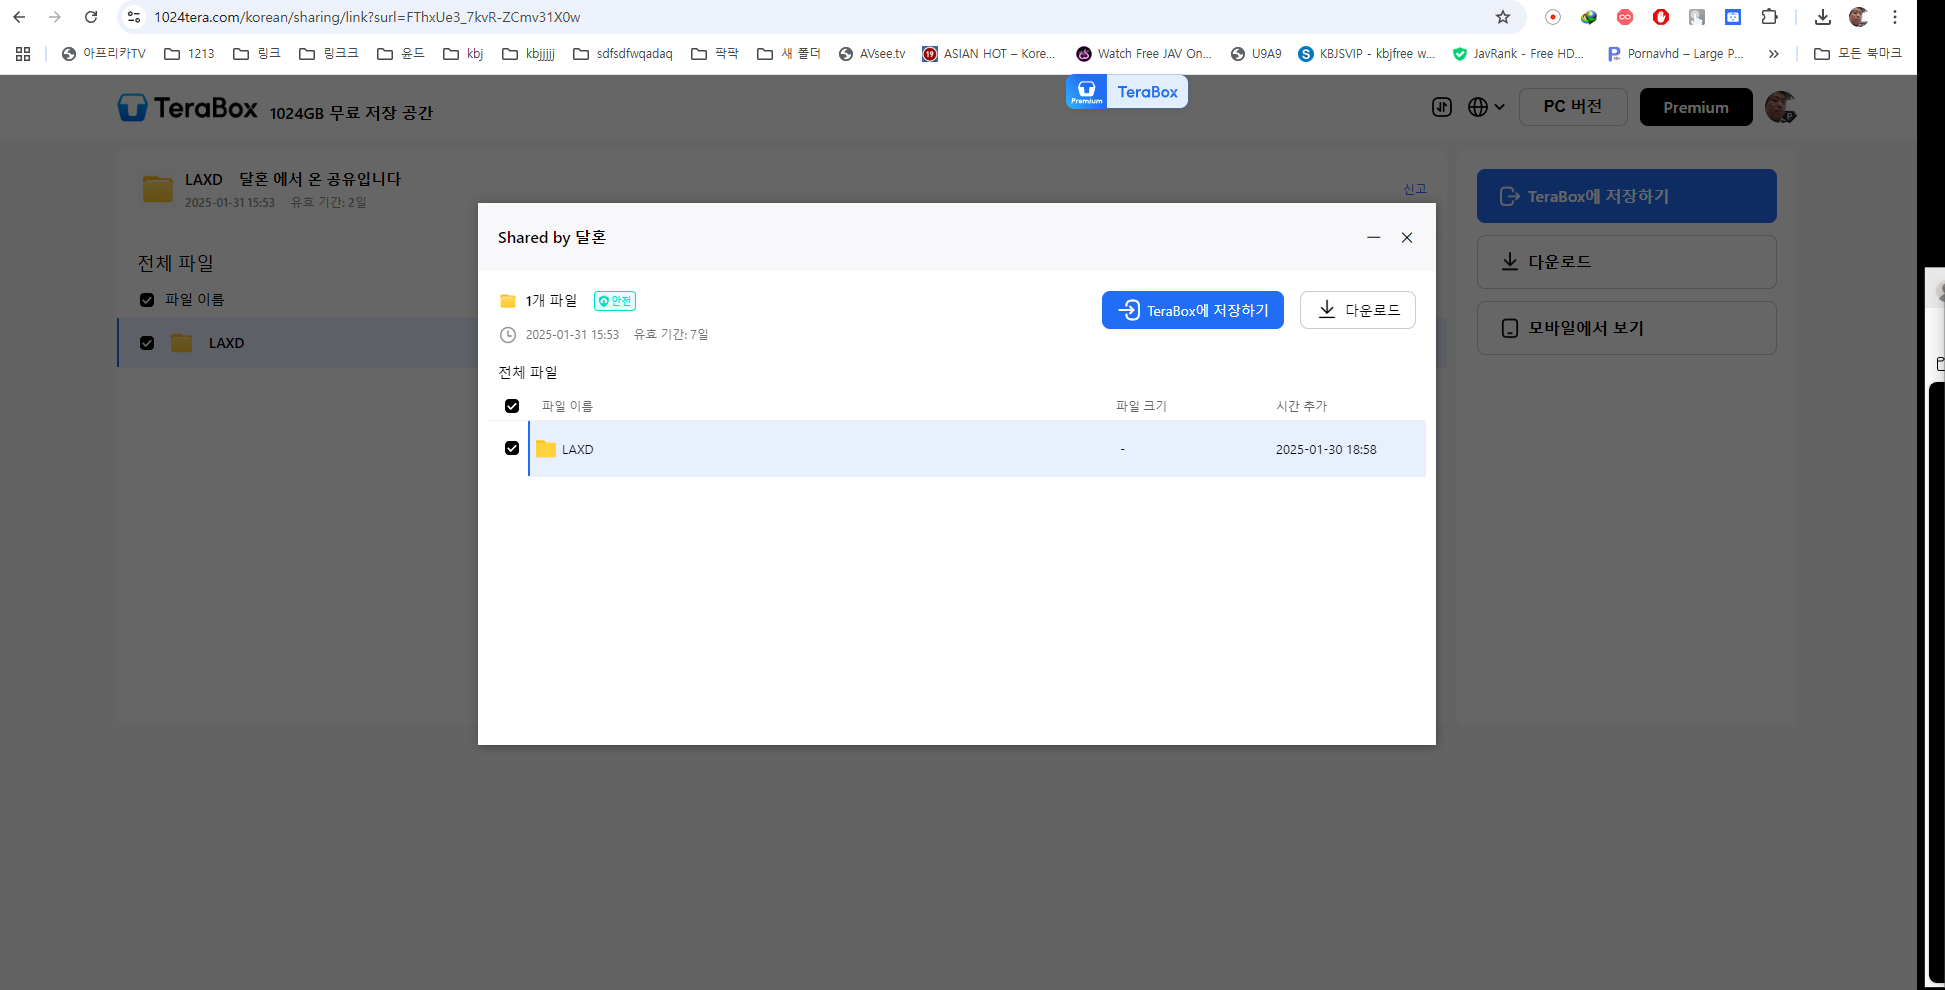Open the 새 폴더 bookmark folder

coord(789,54)
